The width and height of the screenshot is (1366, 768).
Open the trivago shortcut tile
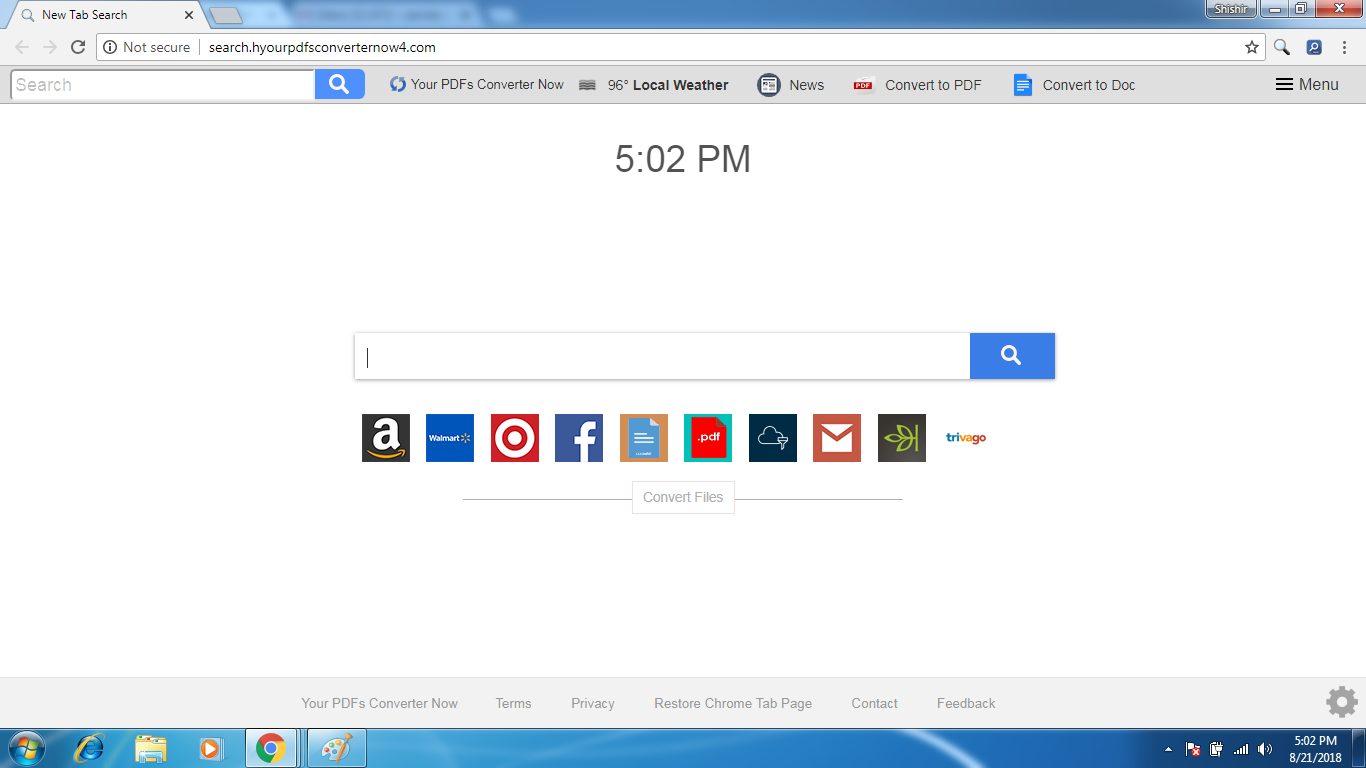(964, 437)
